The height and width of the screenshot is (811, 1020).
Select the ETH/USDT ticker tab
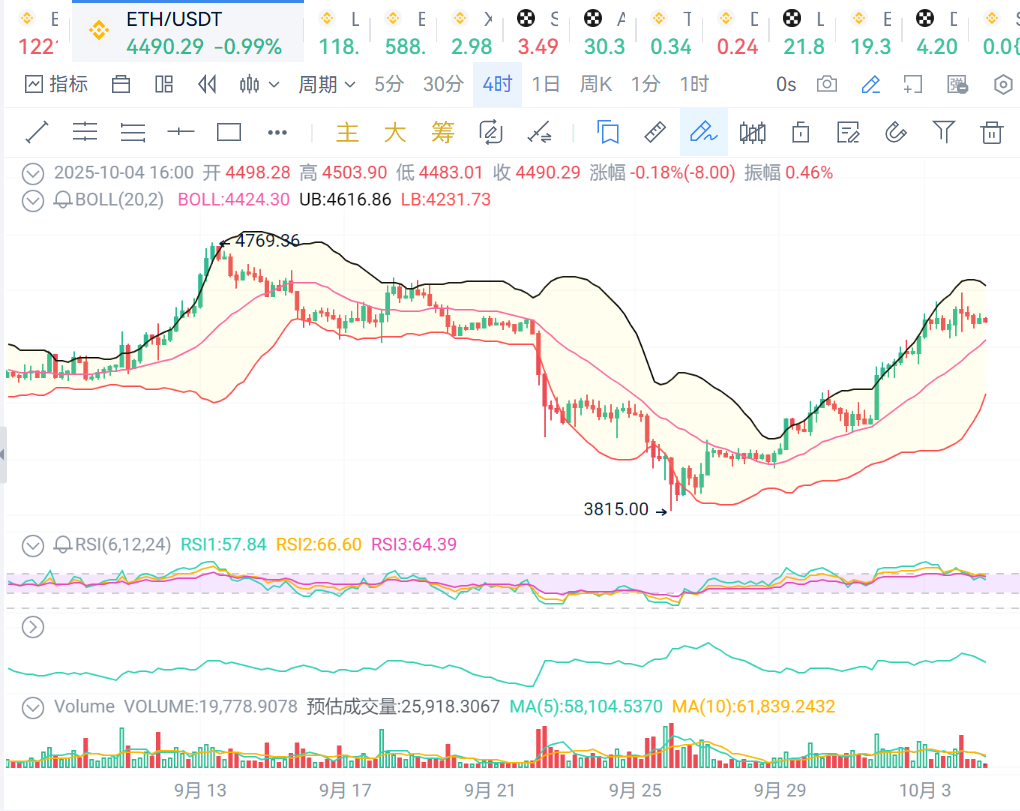click(187, 32)
